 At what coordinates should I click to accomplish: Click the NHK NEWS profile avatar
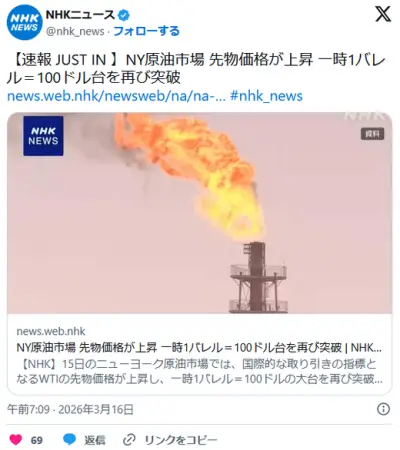[24, 23]
